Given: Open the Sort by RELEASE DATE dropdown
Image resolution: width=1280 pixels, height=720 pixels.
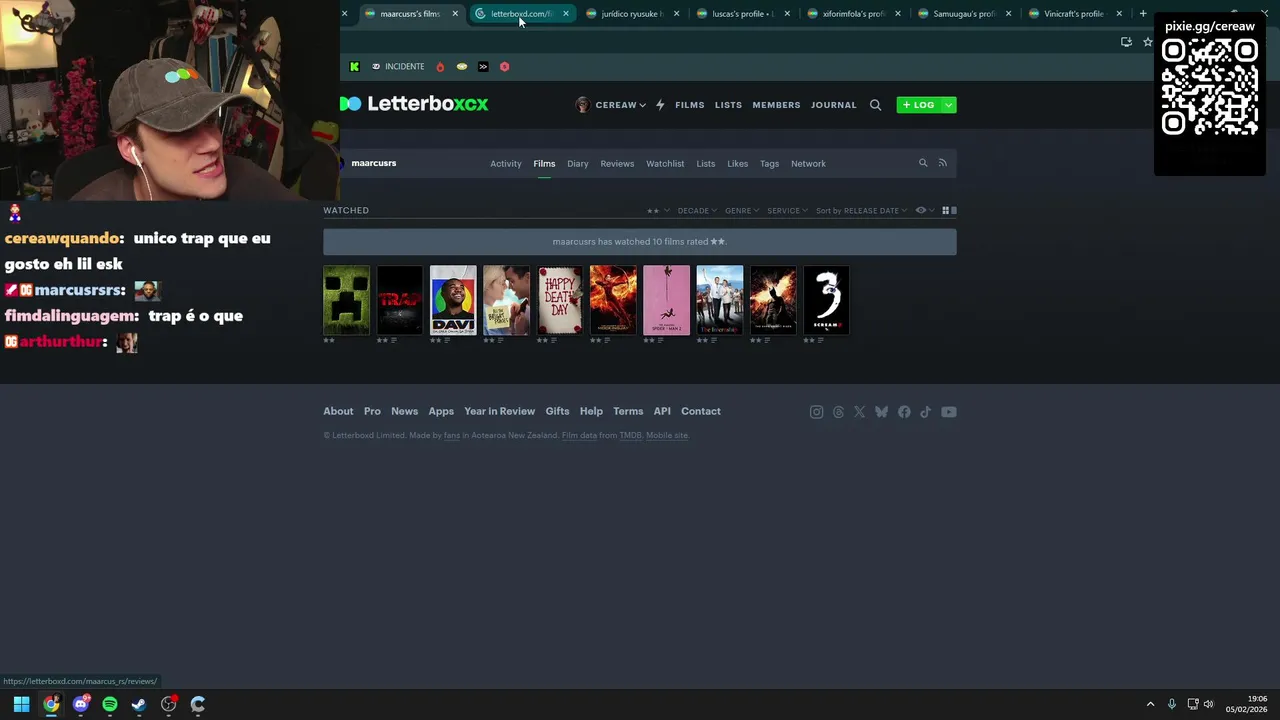Looking at the screenshot, I should (861, 210).
